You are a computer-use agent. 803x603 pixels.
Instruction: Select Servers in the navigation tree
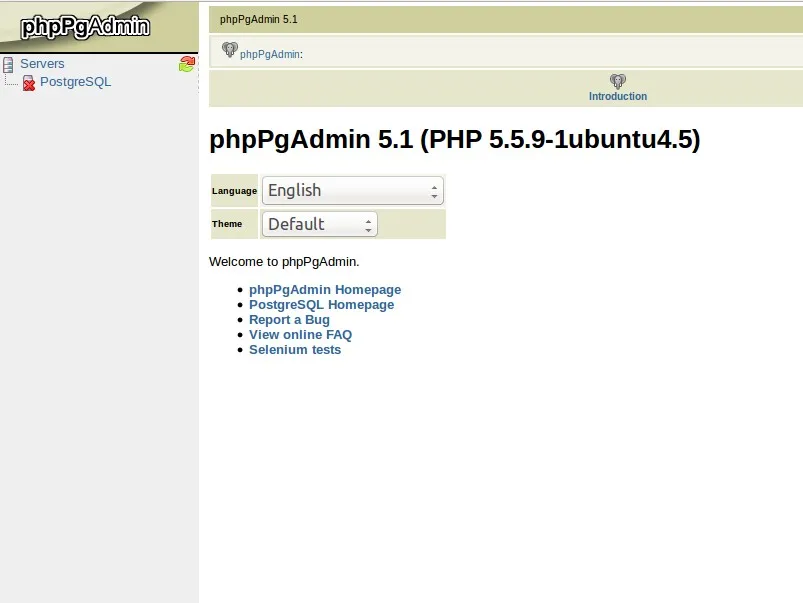click(x=42, y=63)
